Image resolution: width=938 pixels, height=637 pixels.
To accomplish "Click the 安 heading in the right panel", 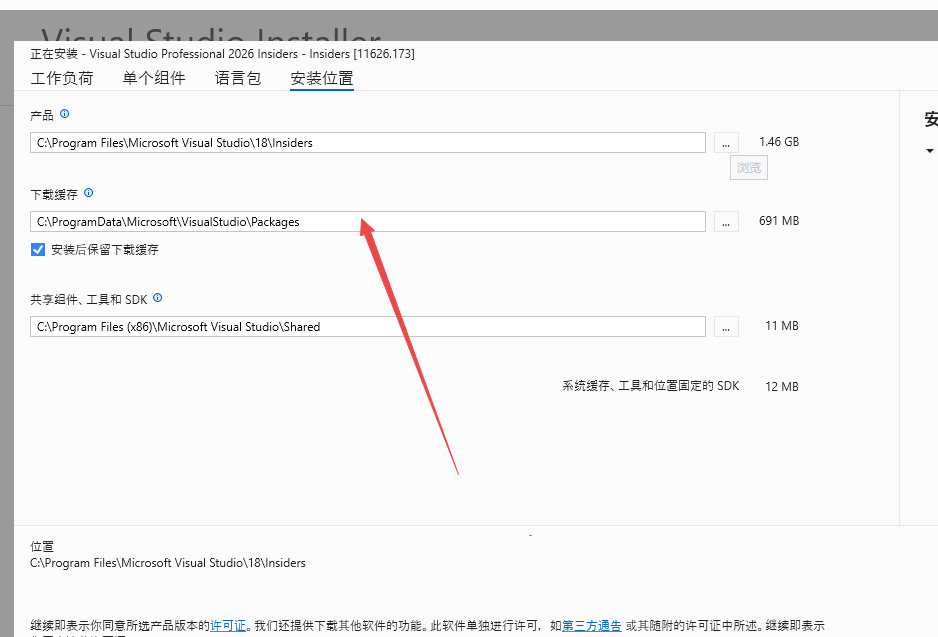I will [930, 119].
